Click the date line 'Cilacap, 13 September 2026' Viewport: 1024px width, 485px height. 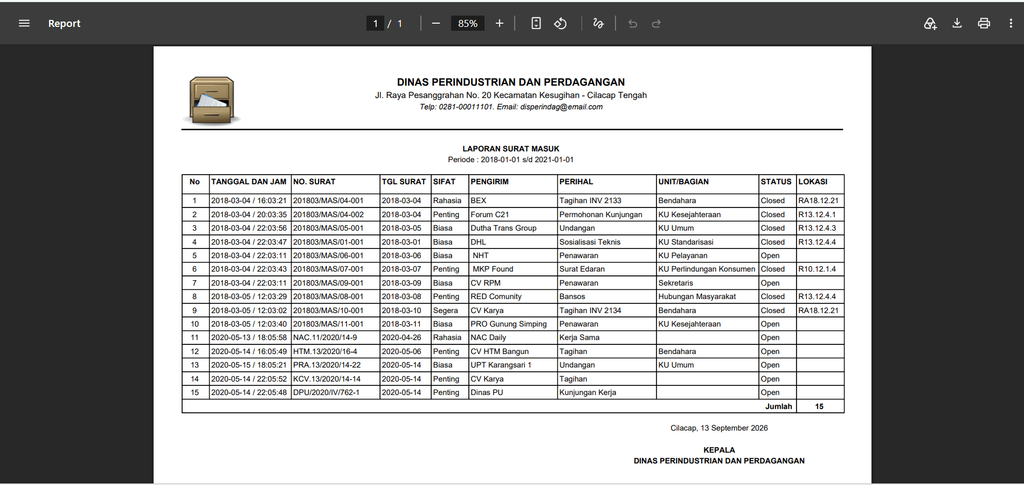coord(719,428)
